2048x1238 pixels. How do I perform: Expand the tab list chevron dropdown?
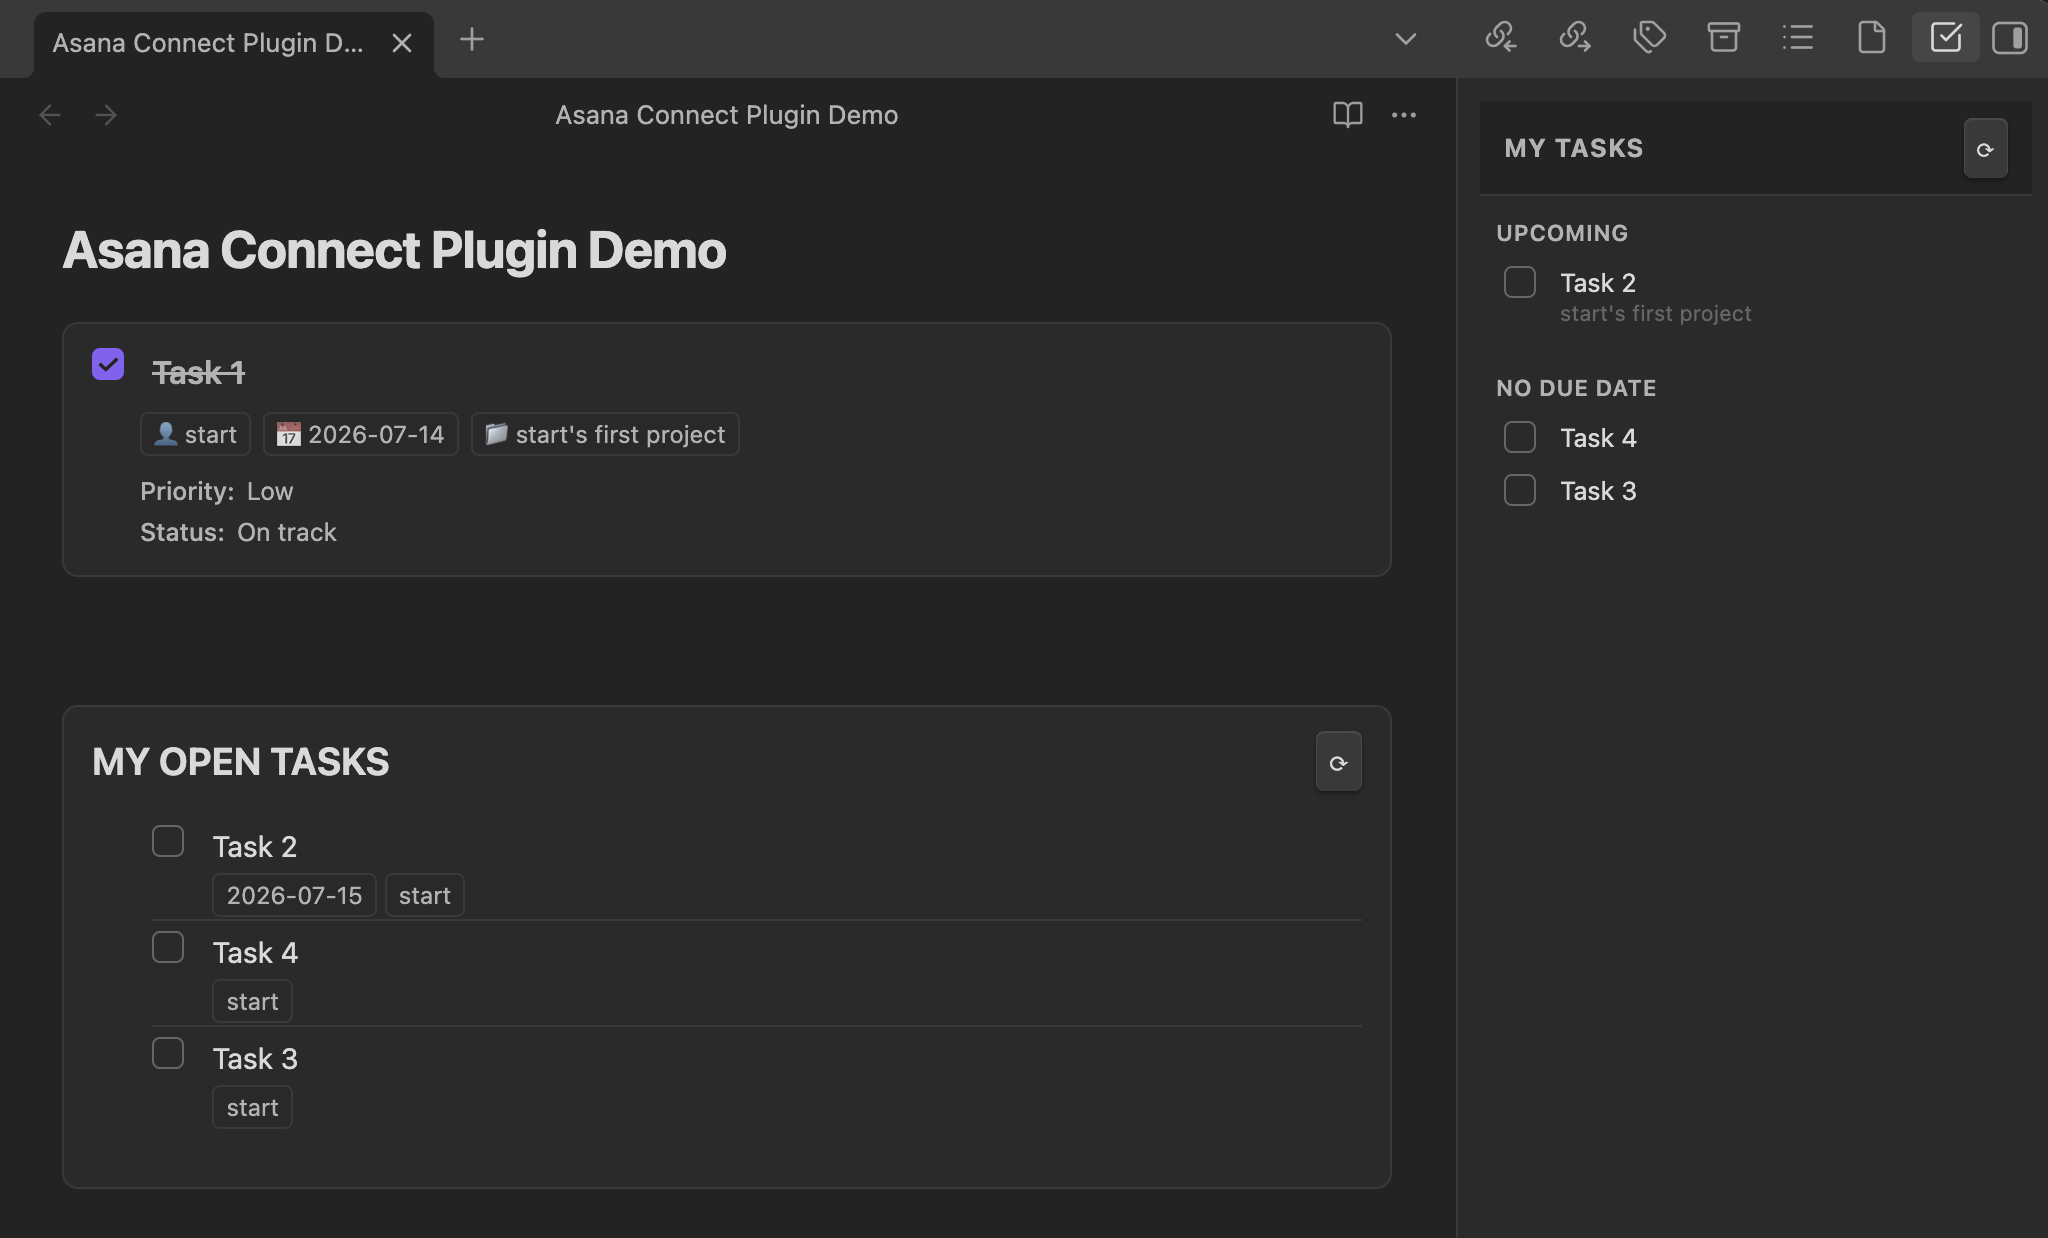[1405, 39]
